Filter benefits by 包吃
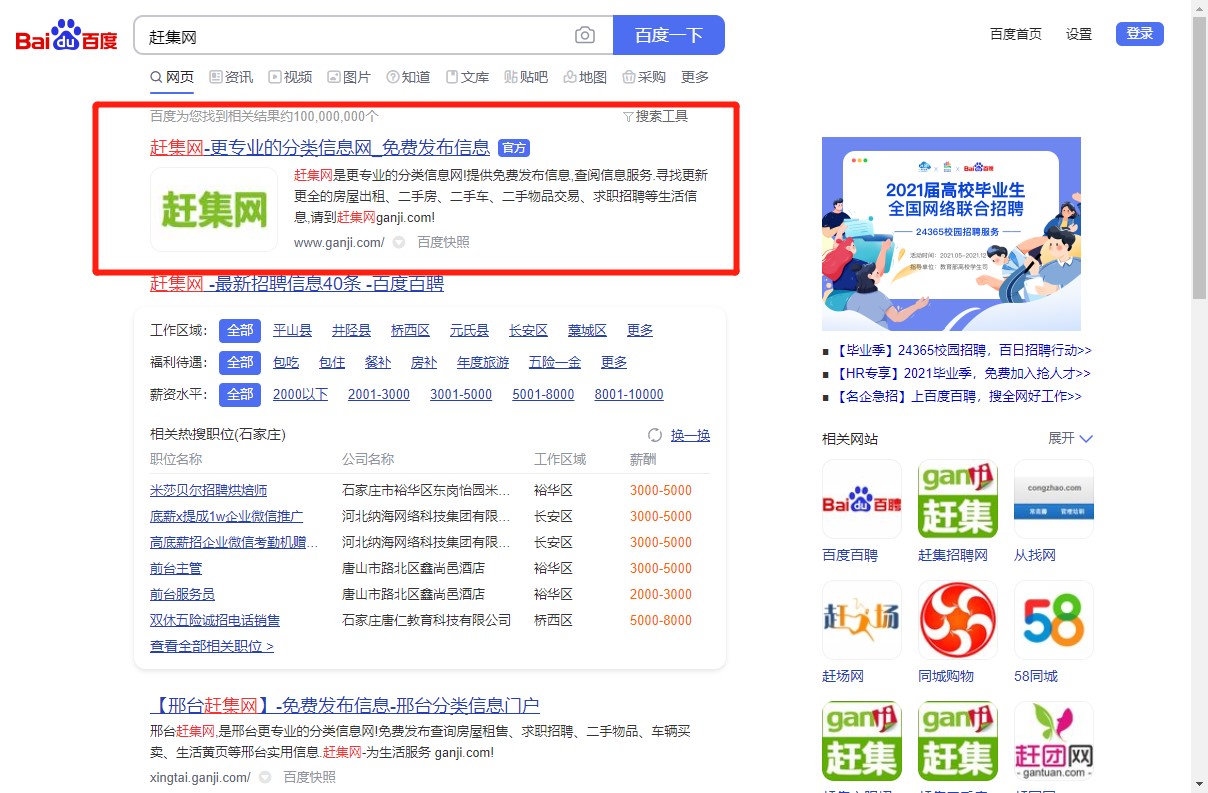The width and height of the screenshot is (1208, 793). [x=286, y=363]
